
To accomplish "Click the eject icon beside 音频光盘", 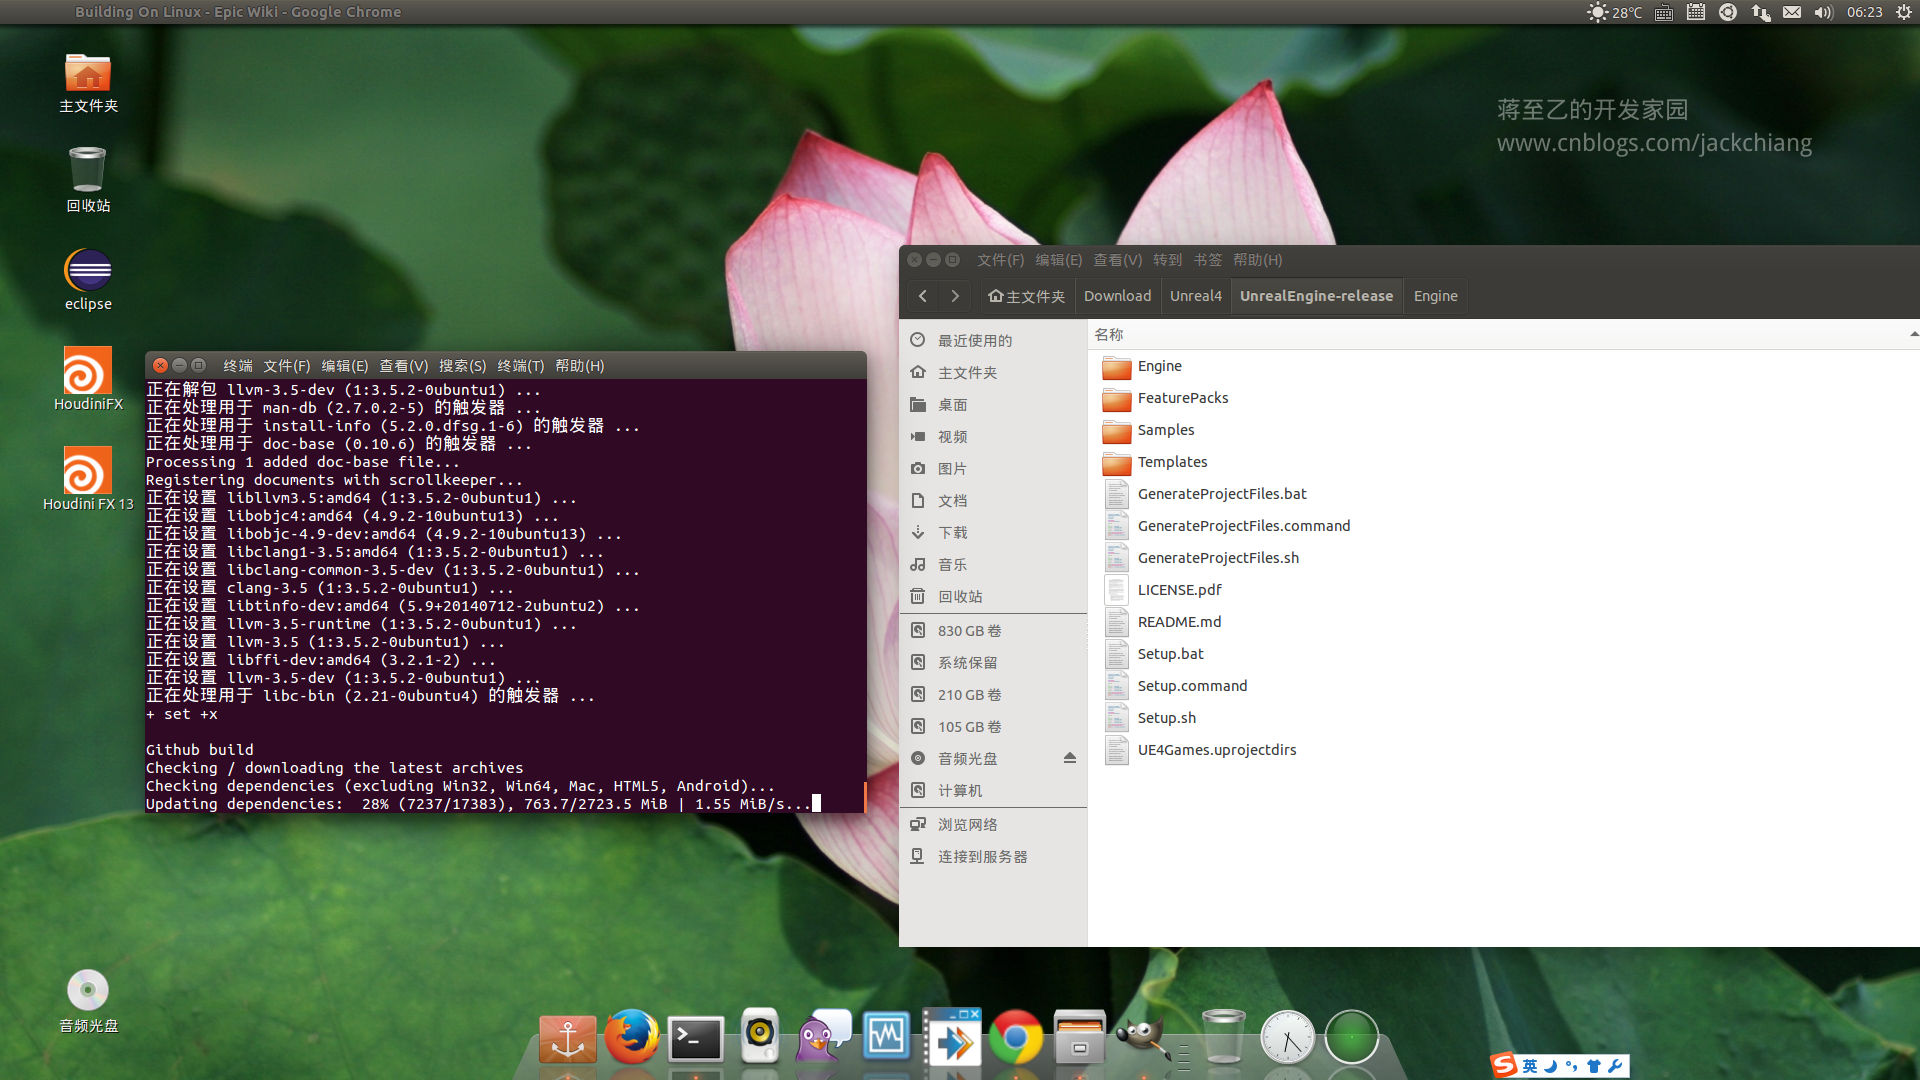I will click(1069, 758).
